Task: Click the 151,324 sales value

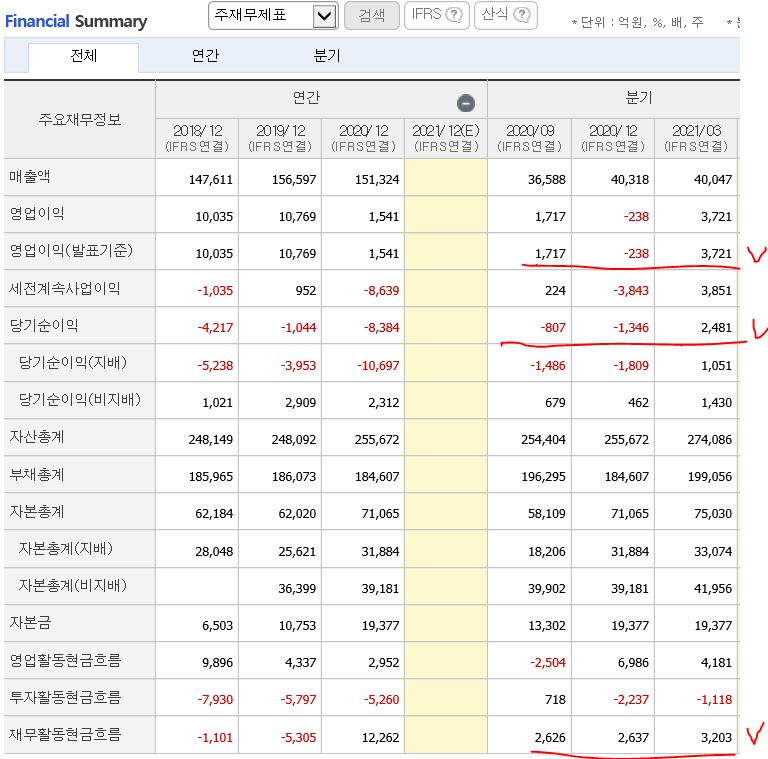Action: click(x=377, y=180)
